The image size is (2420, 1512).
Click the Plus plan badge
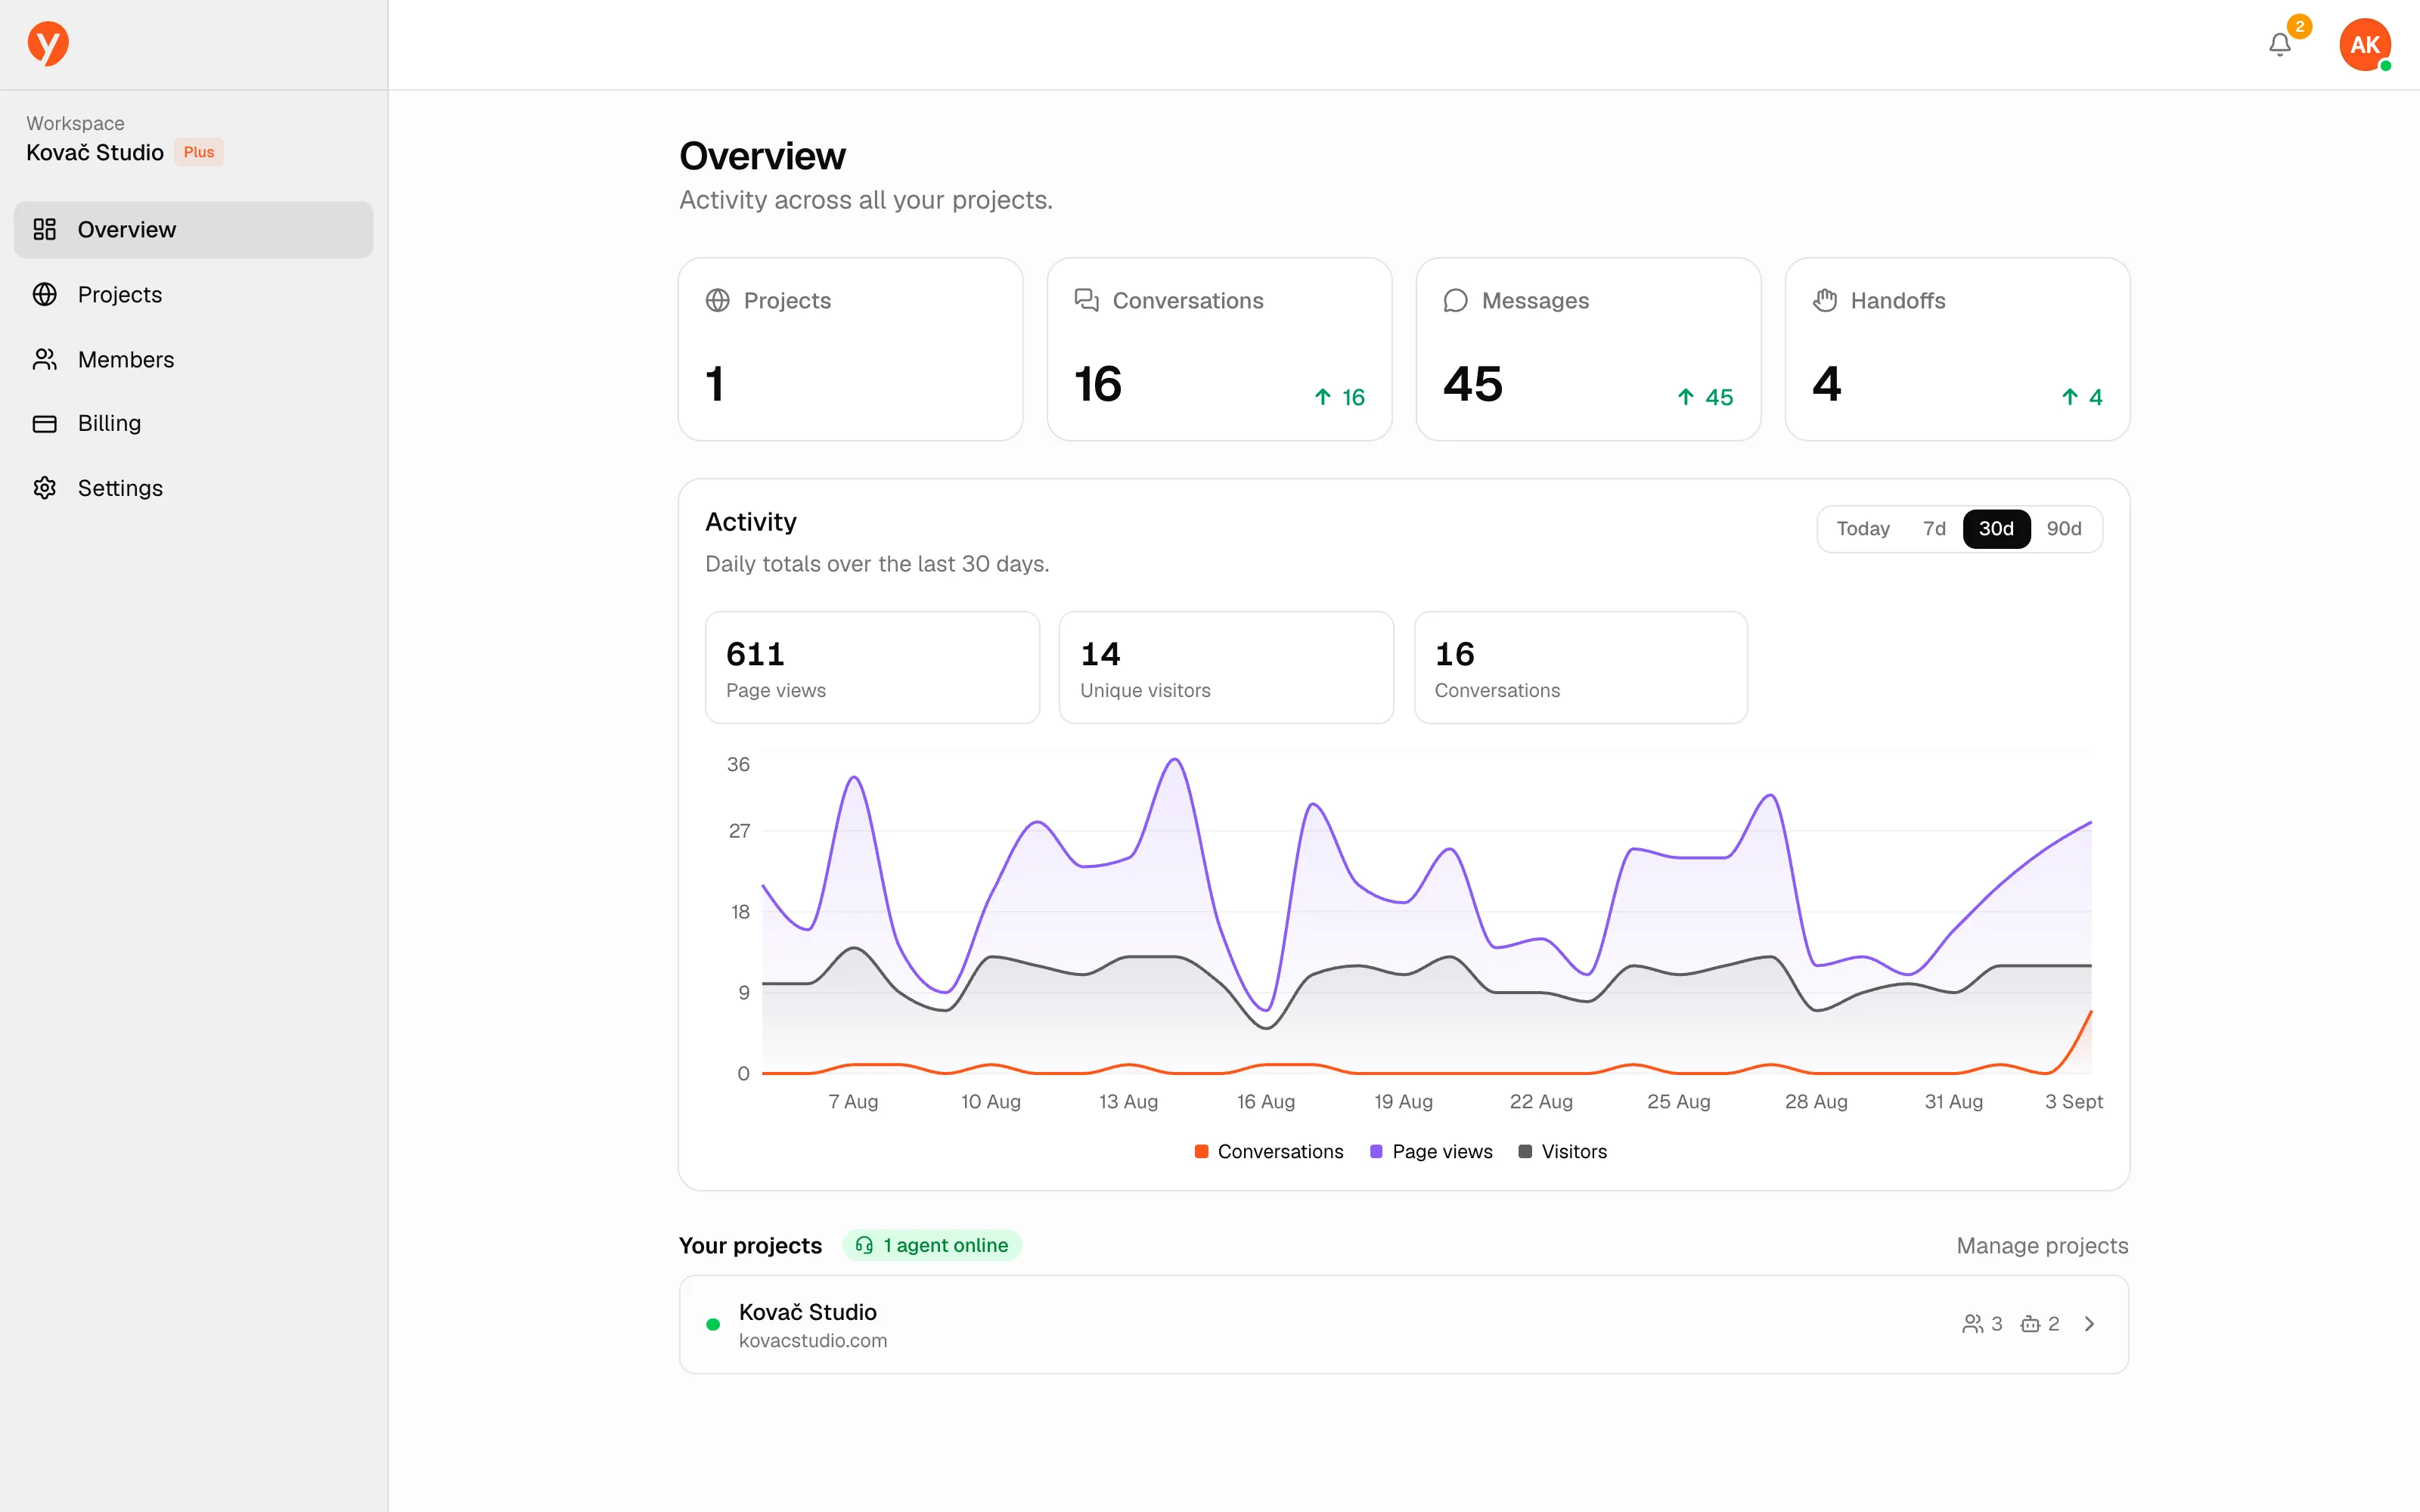point(198,152)
